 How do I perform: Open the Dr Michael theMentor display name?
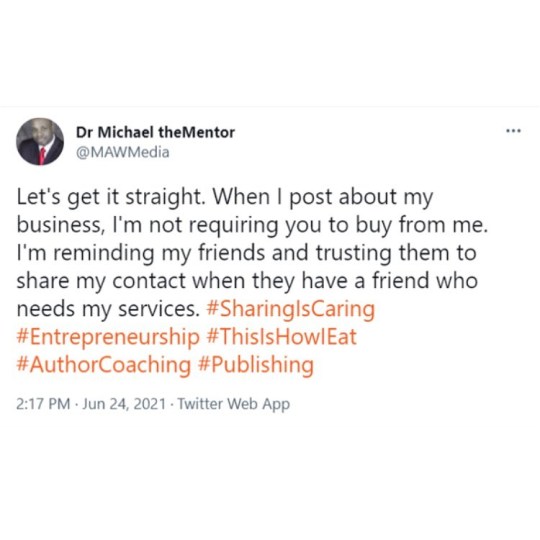point(155,132)
